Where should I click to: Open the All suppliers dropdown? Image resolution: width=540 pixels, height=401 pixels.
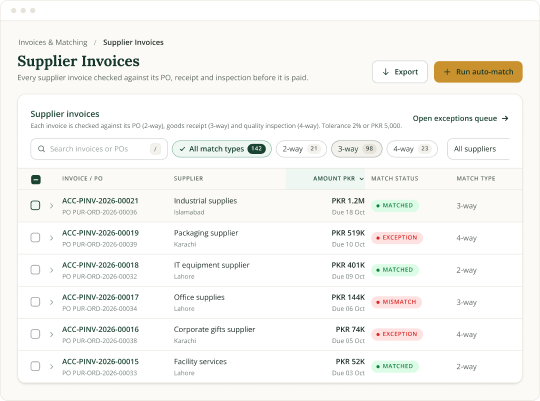click(478, 149)
